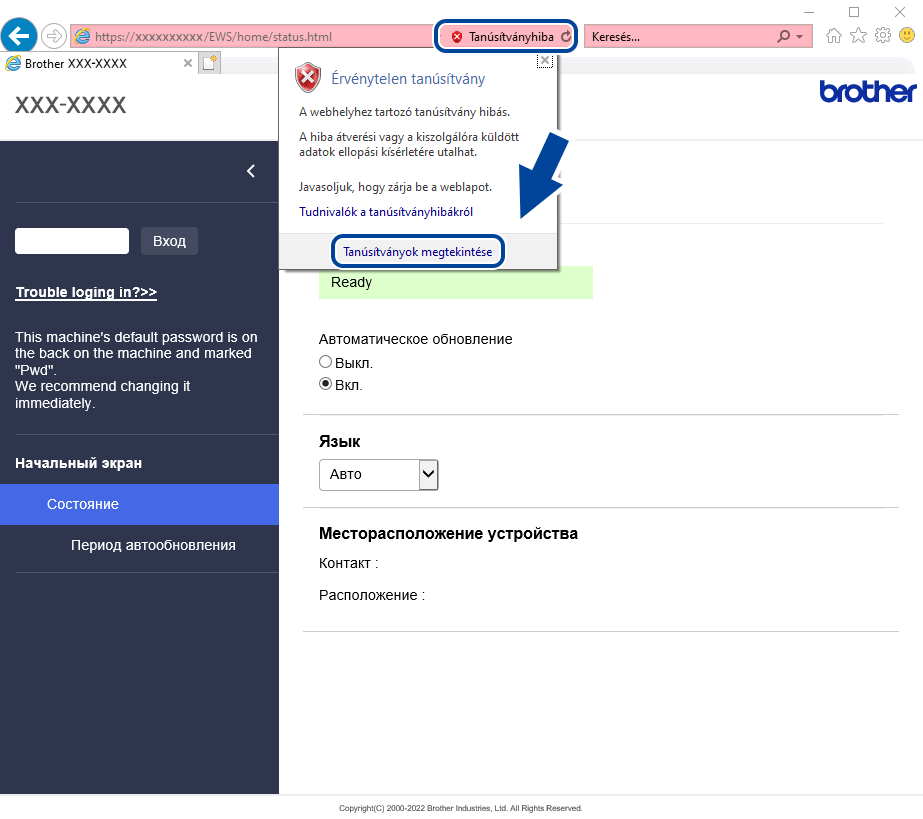Click the refresh icon in address bar
The width and height of the screenshot is (923, 819).
pyautogui.click(x=566, y=37)
